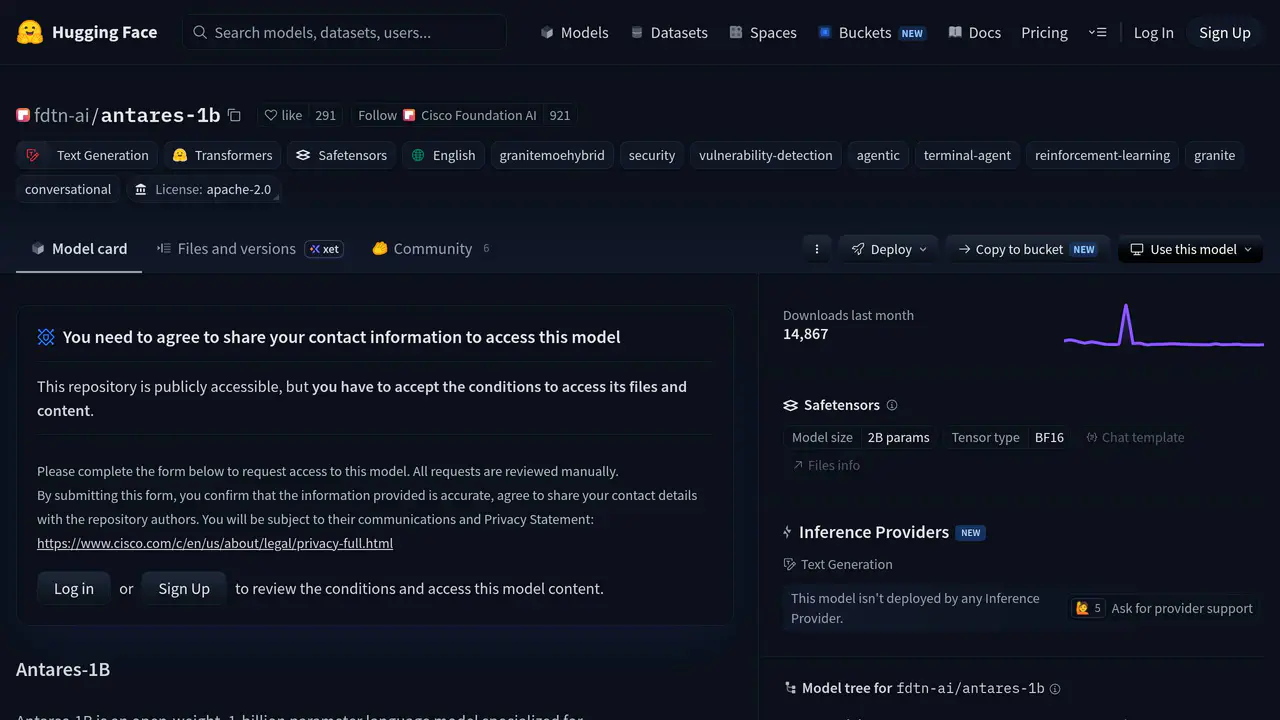Select the vulnerability-detection tag
The image size is (1280, 720).
766,155
